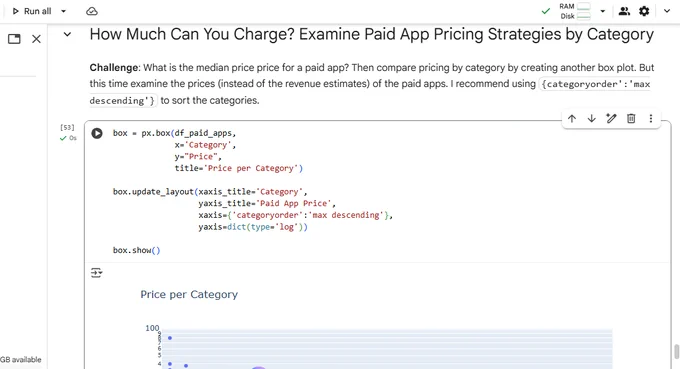
Task: Open the share collaborators icon
Action: [x=624, y=11]
